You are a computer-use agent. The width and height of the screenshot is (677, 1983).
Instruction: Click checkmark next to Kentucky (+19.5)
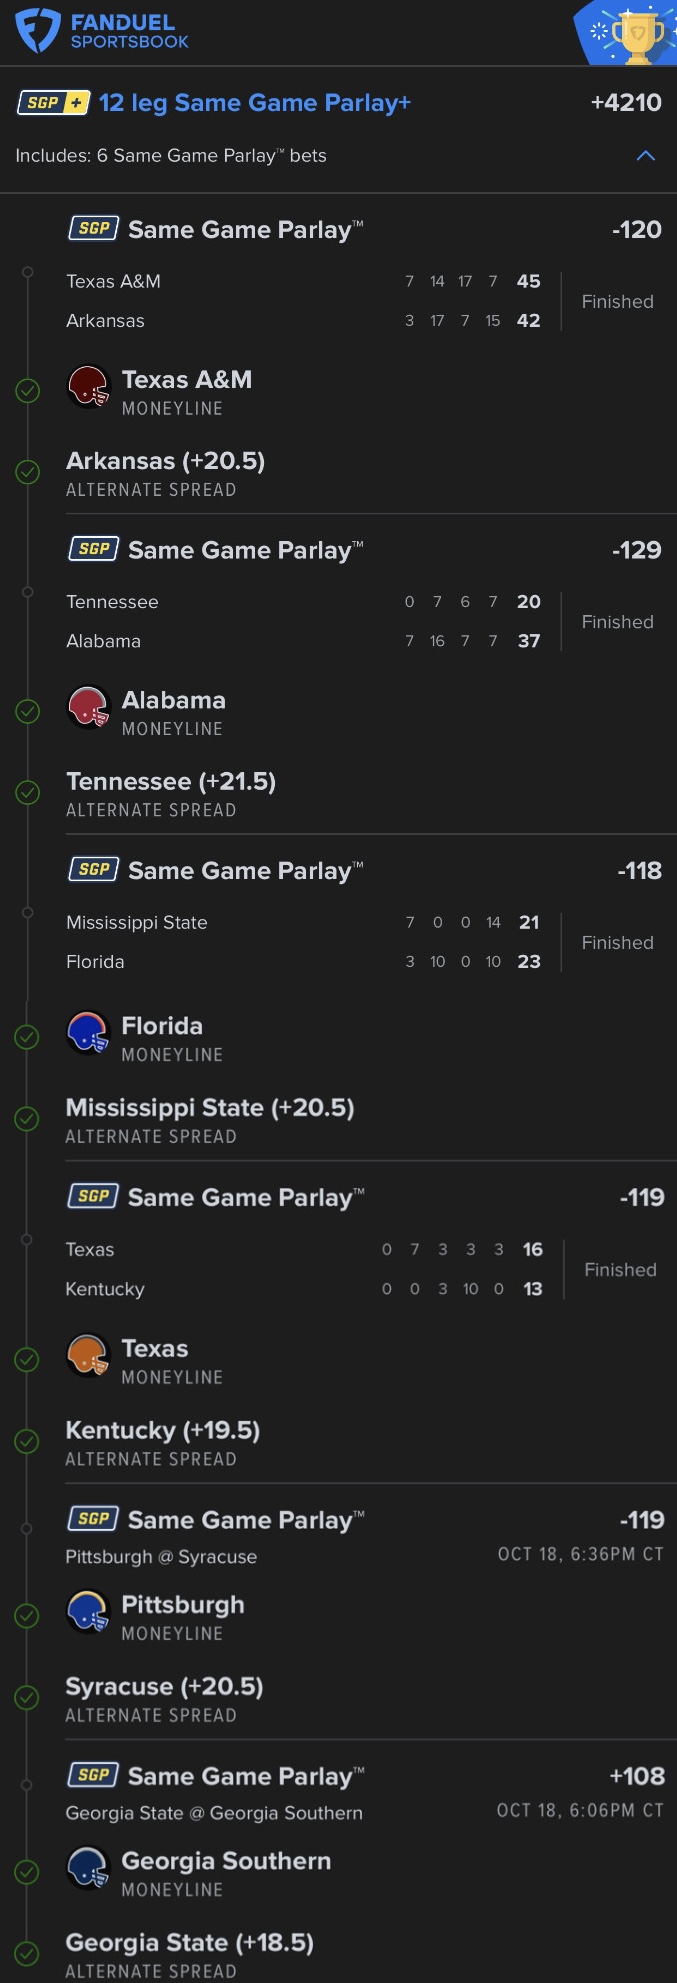[28, 1441]
